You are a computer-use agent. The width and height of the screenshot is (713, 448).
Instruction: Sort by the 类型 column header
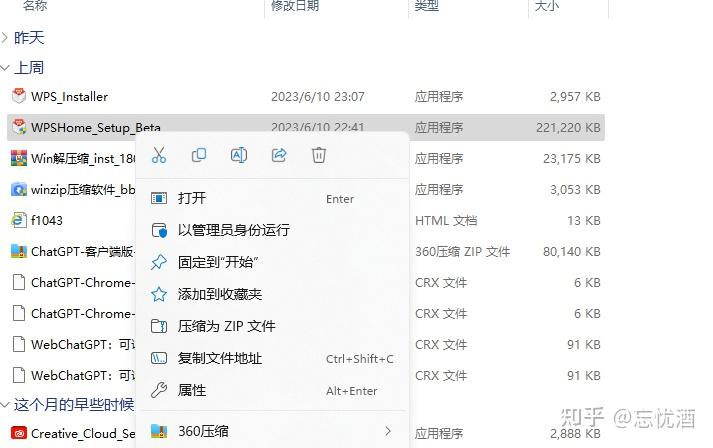click(427, 5)
